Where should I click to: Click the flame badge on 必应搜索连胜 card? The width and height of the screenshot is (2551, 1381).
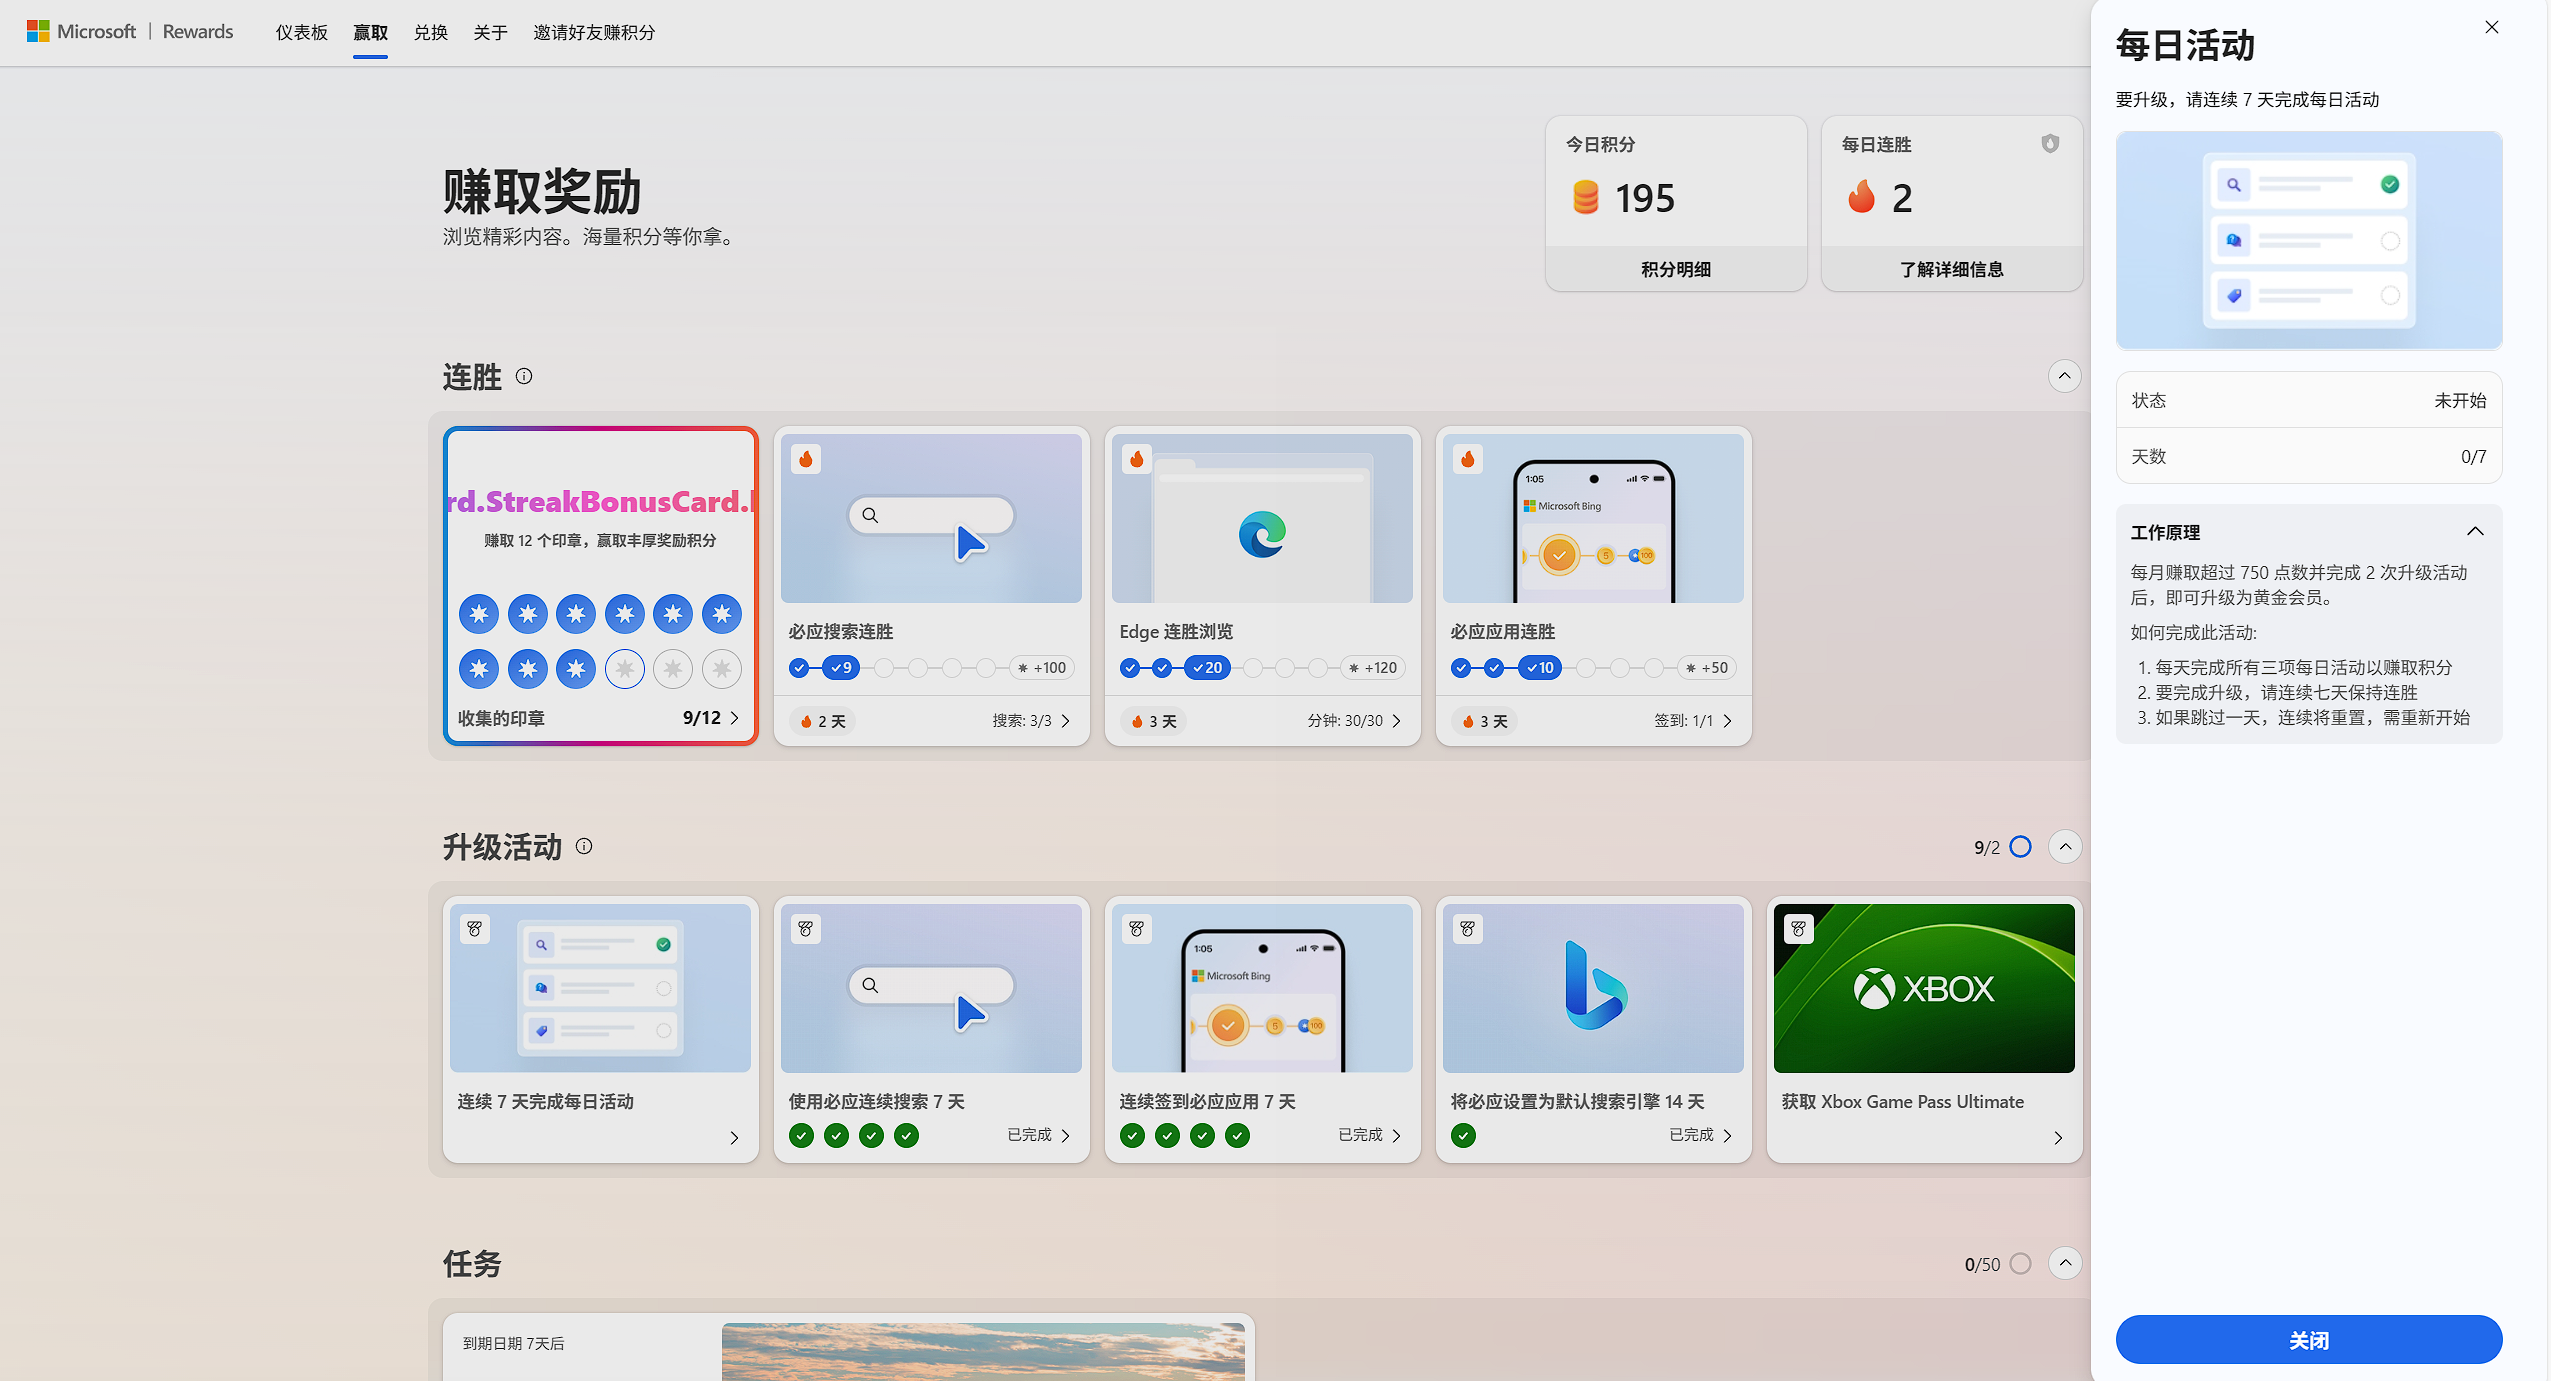pos(806,459)
